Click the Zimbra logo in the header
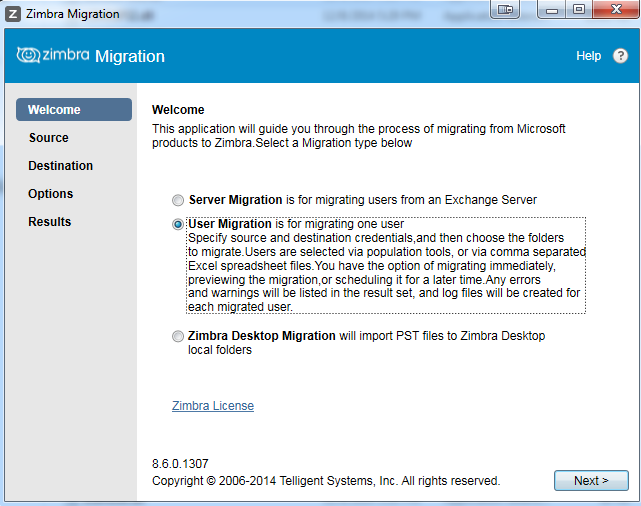641x506 pixels. click(x=55, y=56)
